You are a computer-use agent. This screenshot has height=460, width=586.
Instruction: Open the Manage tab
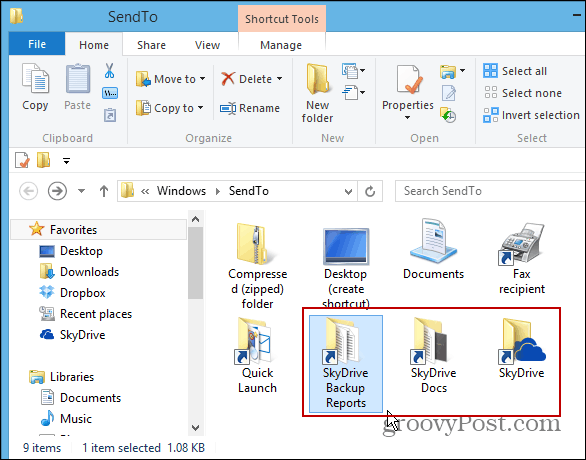pyautogui.click(x=281, y=45)
